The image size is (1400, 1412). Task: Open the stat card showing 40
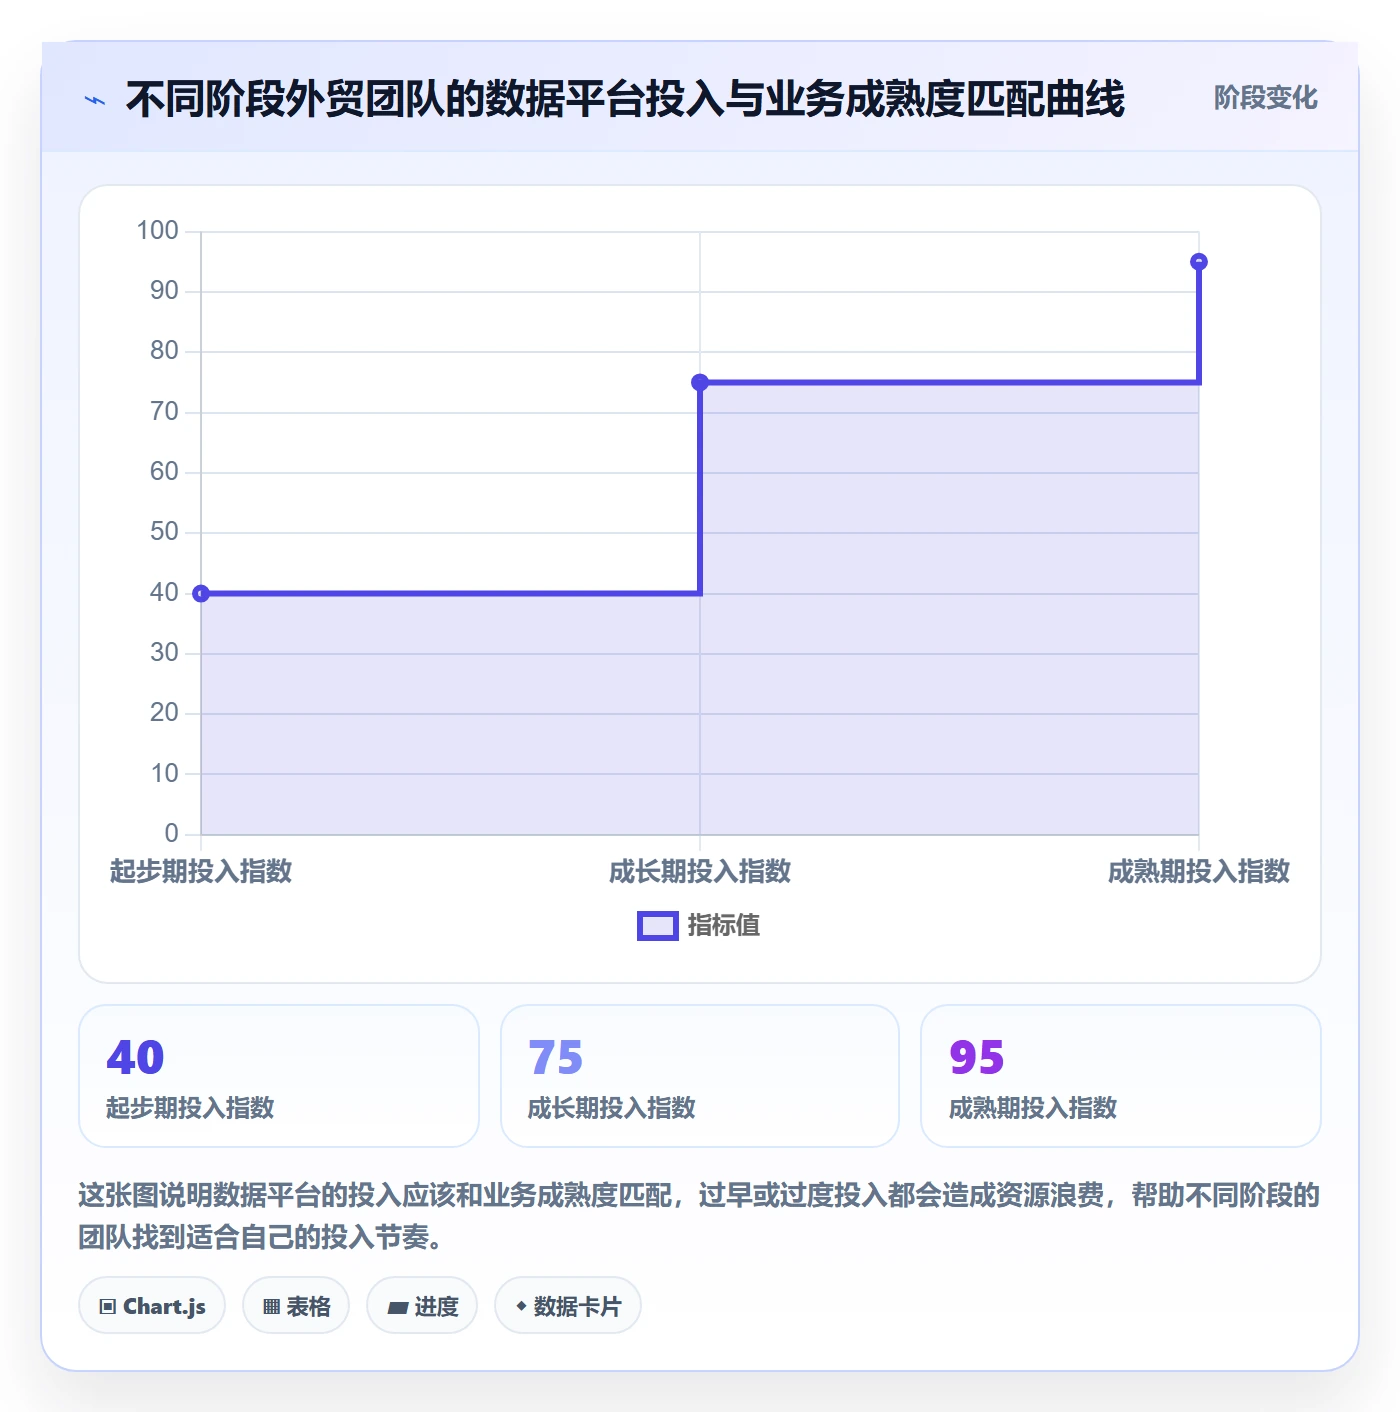pyautogui.click(x=279, y=1076)
